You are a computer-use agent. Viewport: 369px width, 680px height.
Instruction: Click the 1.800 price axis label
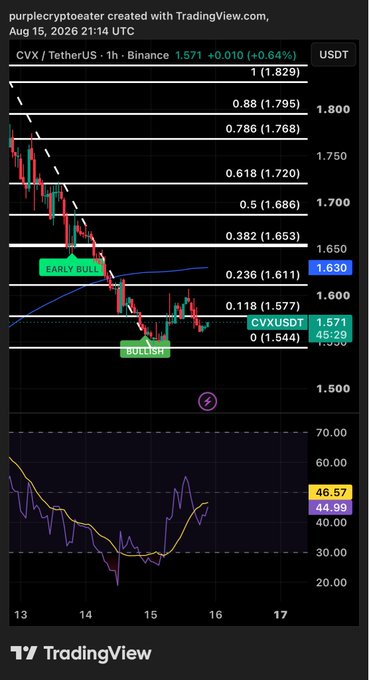[x=333, y=109]
